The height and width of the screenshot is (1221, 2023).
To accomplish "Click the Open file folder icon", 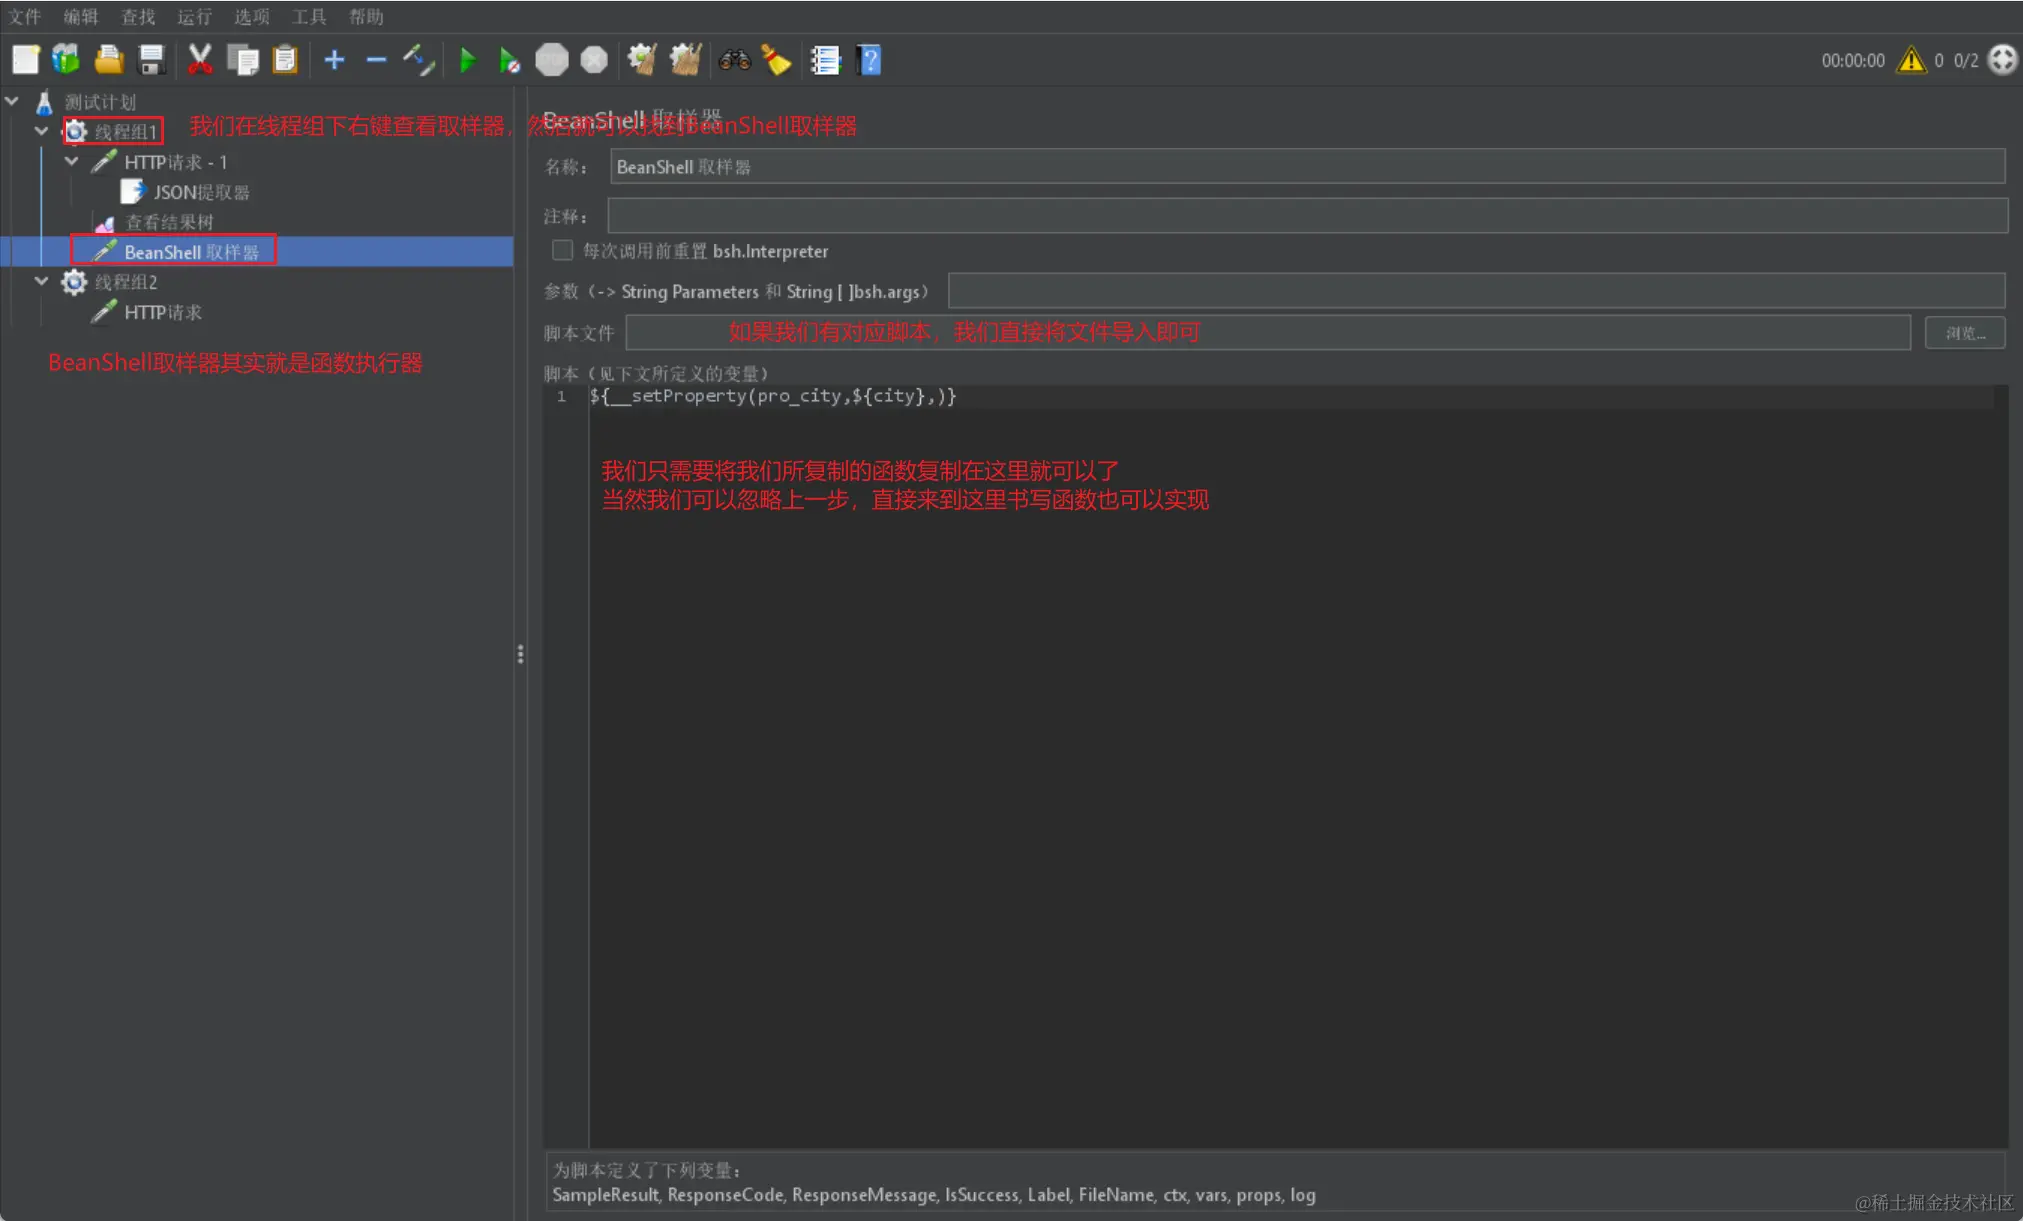I will [x=109, y=60].
